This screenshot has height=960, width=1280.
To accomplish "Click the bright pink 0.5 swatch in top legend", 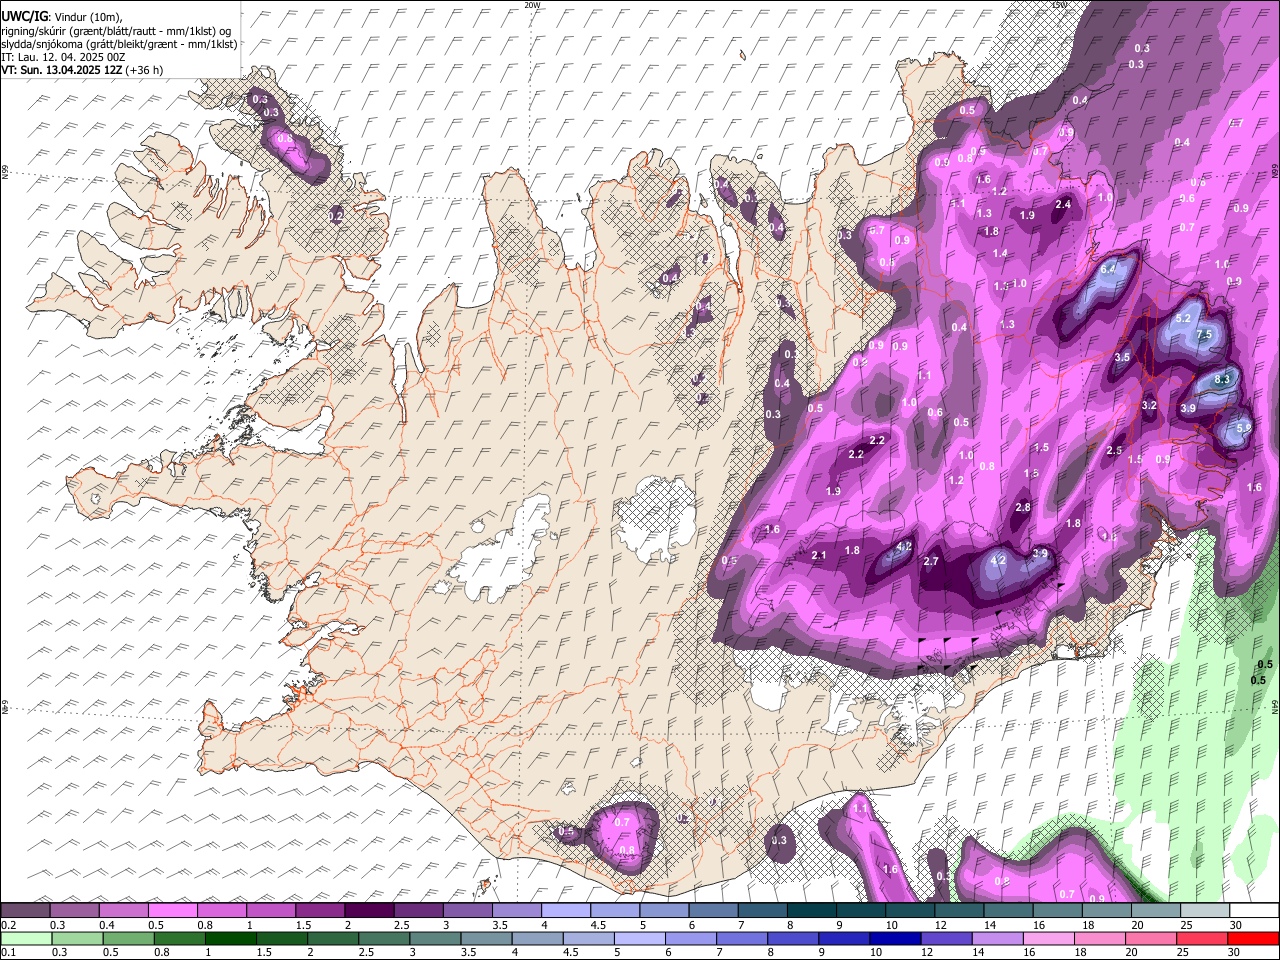I will coord(173,911).
